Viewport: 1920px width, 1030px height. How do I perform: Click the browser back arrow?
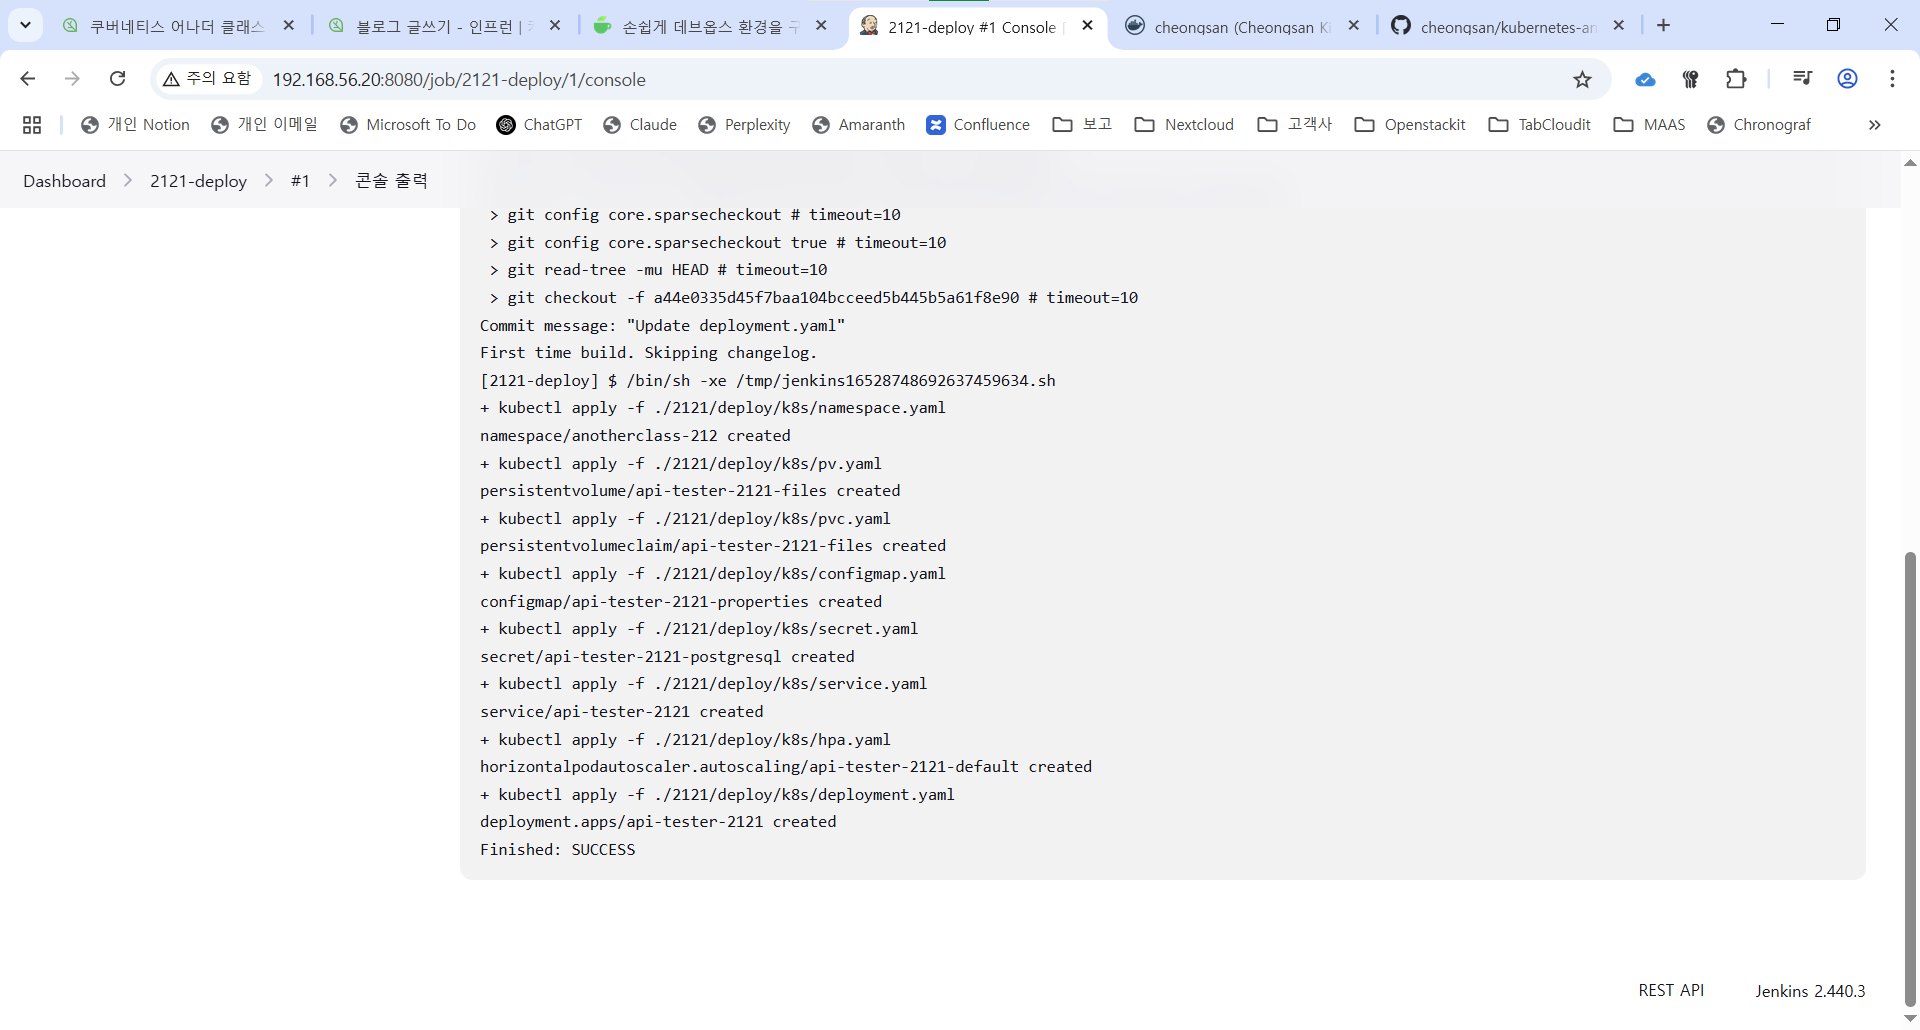(28, 79)
